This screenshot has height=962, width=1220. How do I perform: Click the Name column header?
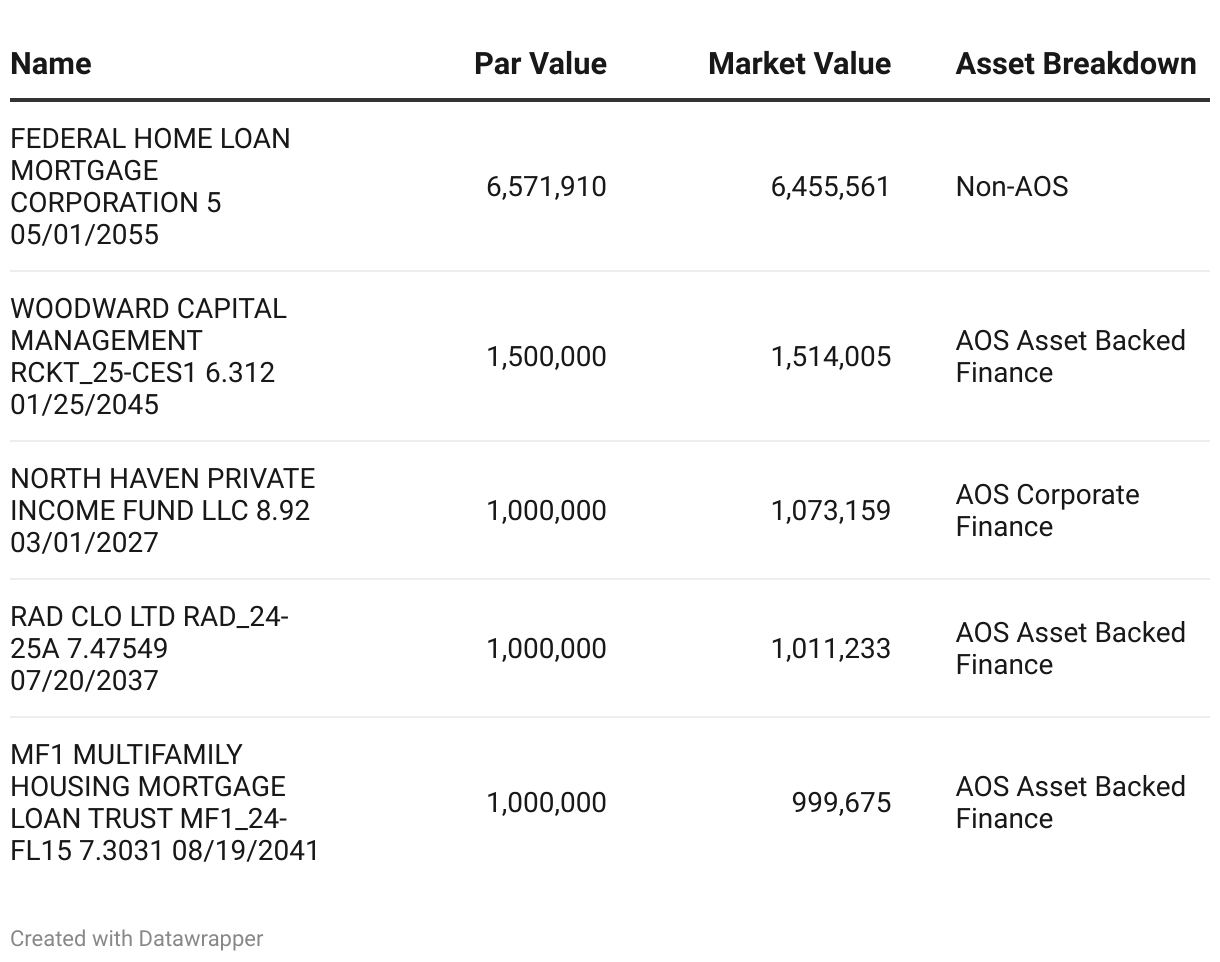tap(50, 63)
